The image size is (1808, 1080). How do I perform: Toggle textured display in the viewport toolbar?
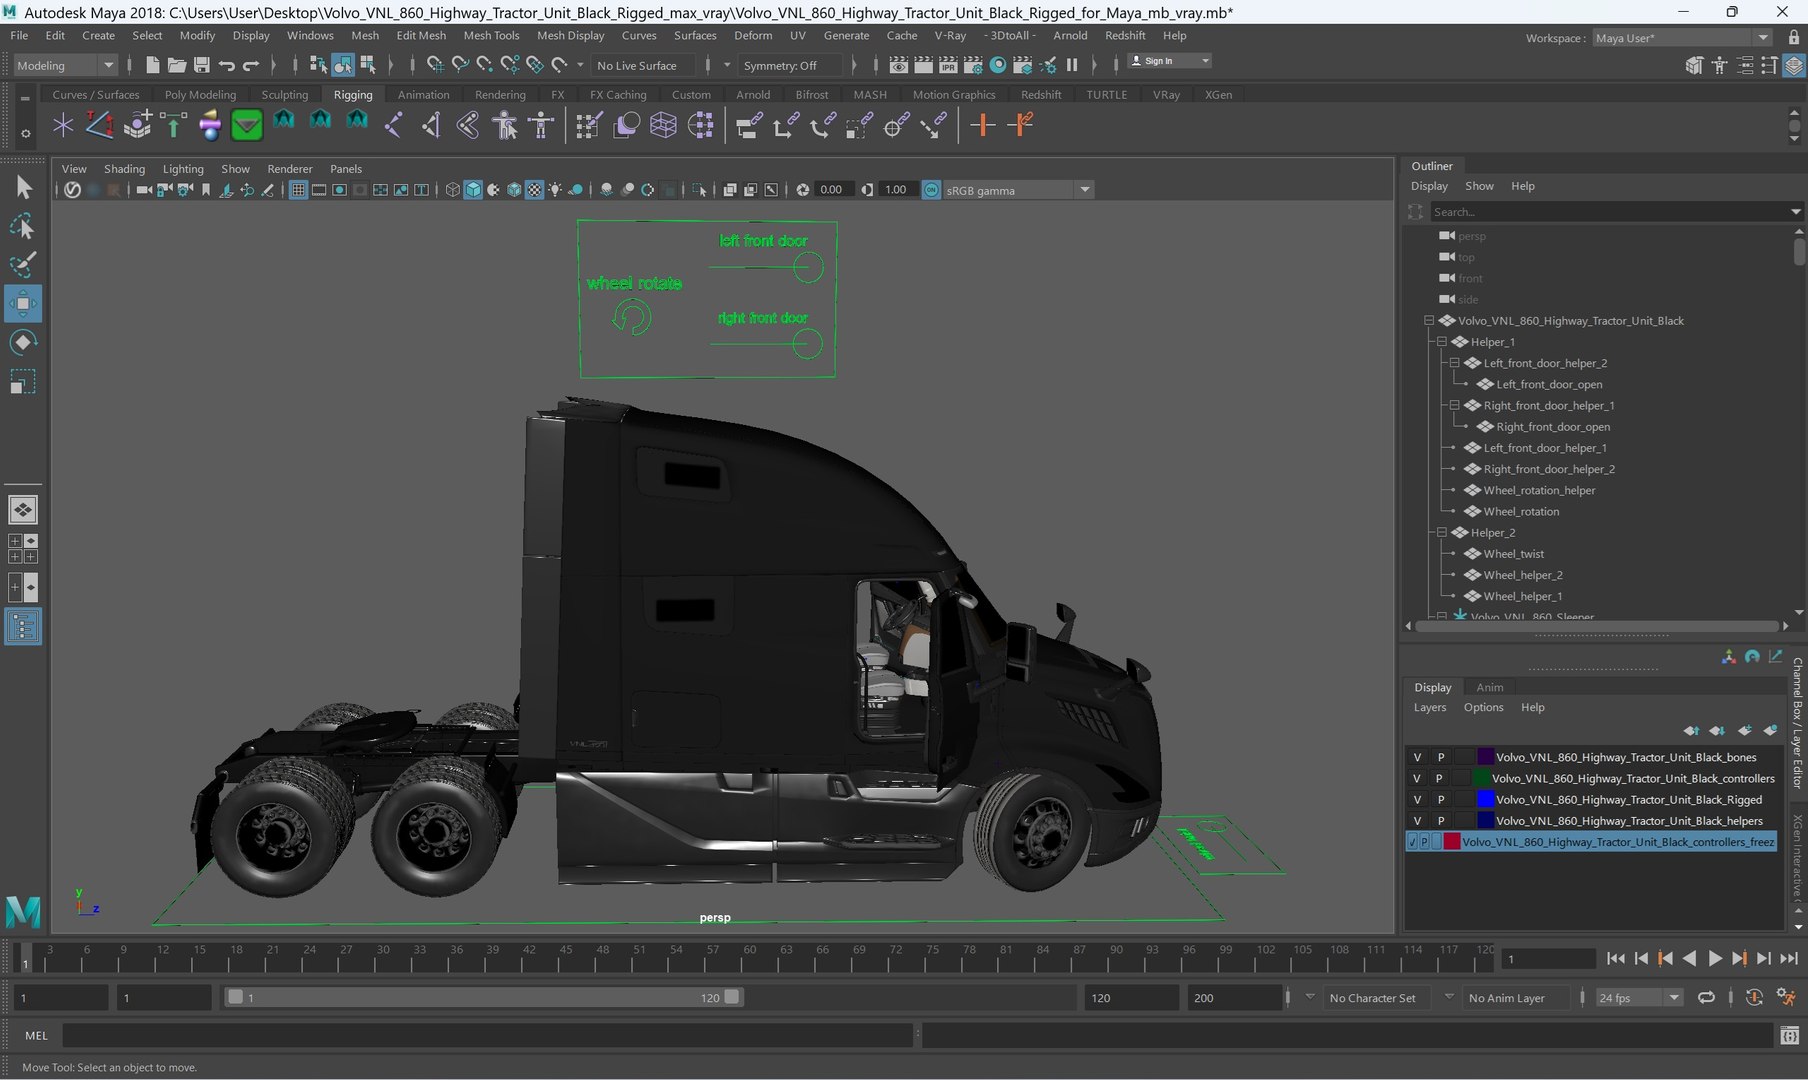[x=534, y=190]
